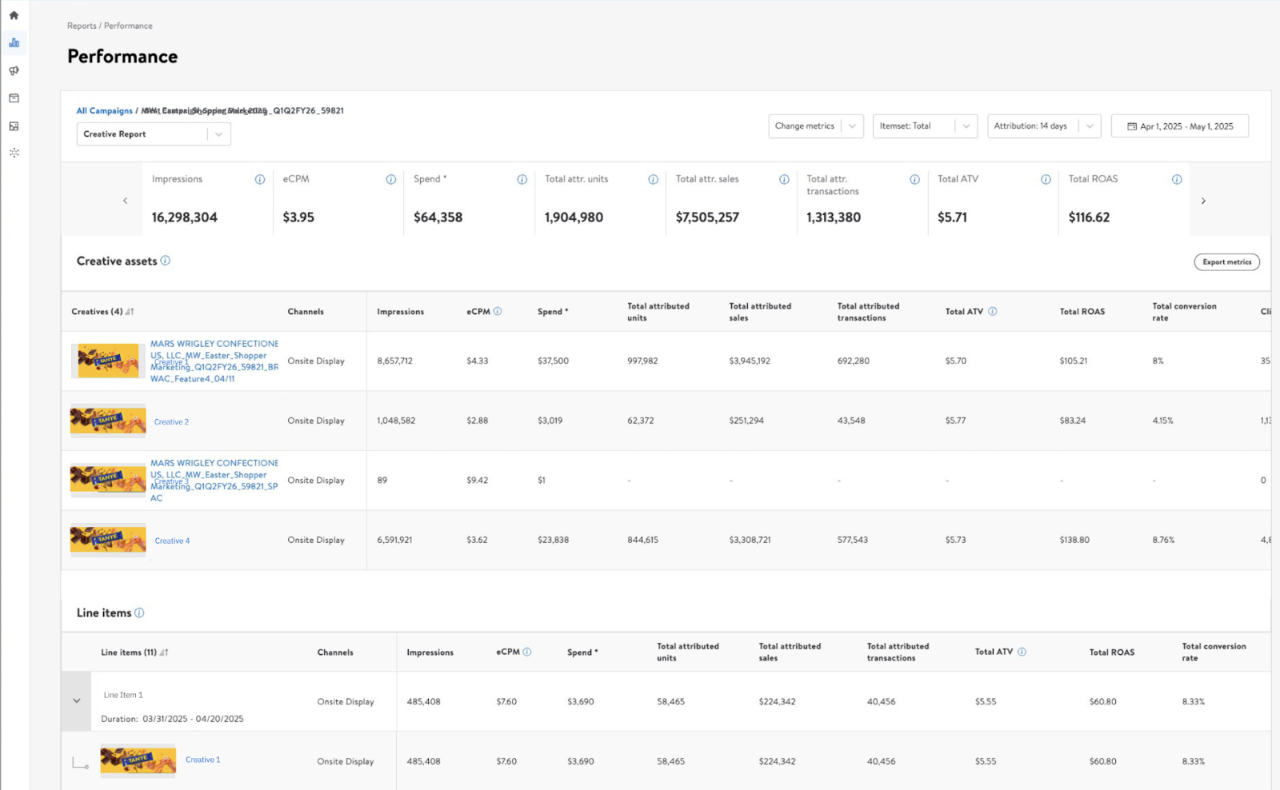This screenshot has height=790, width=1280.
Task: Collapse Line Item 1 row with chevron
Action: tap(76, 701)
